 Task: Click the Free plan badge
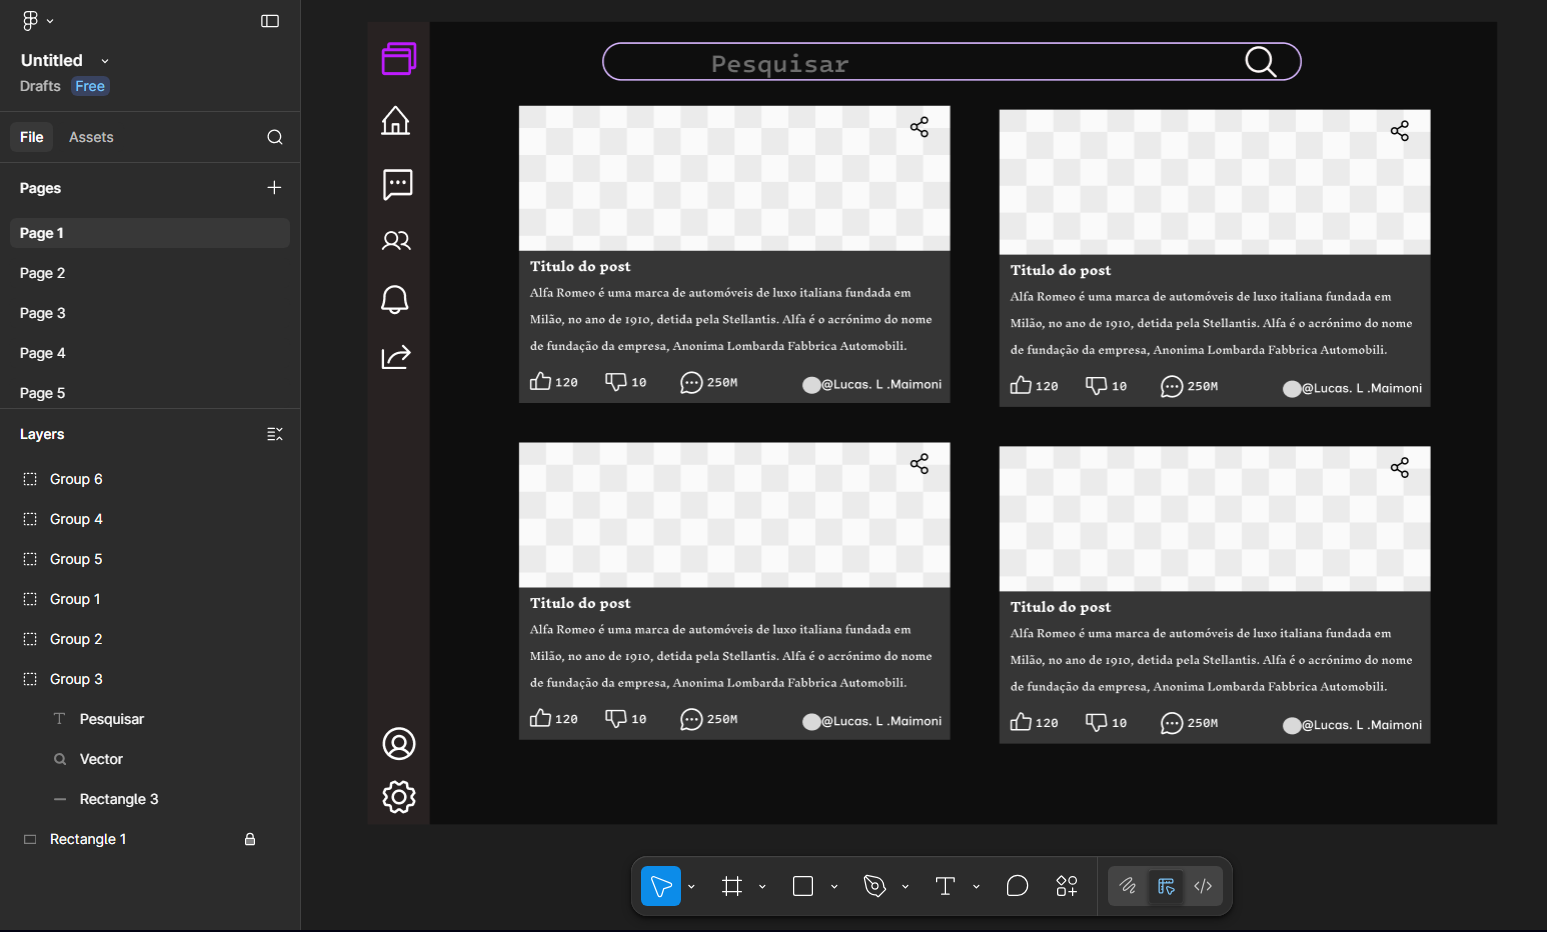click(90, 86)
